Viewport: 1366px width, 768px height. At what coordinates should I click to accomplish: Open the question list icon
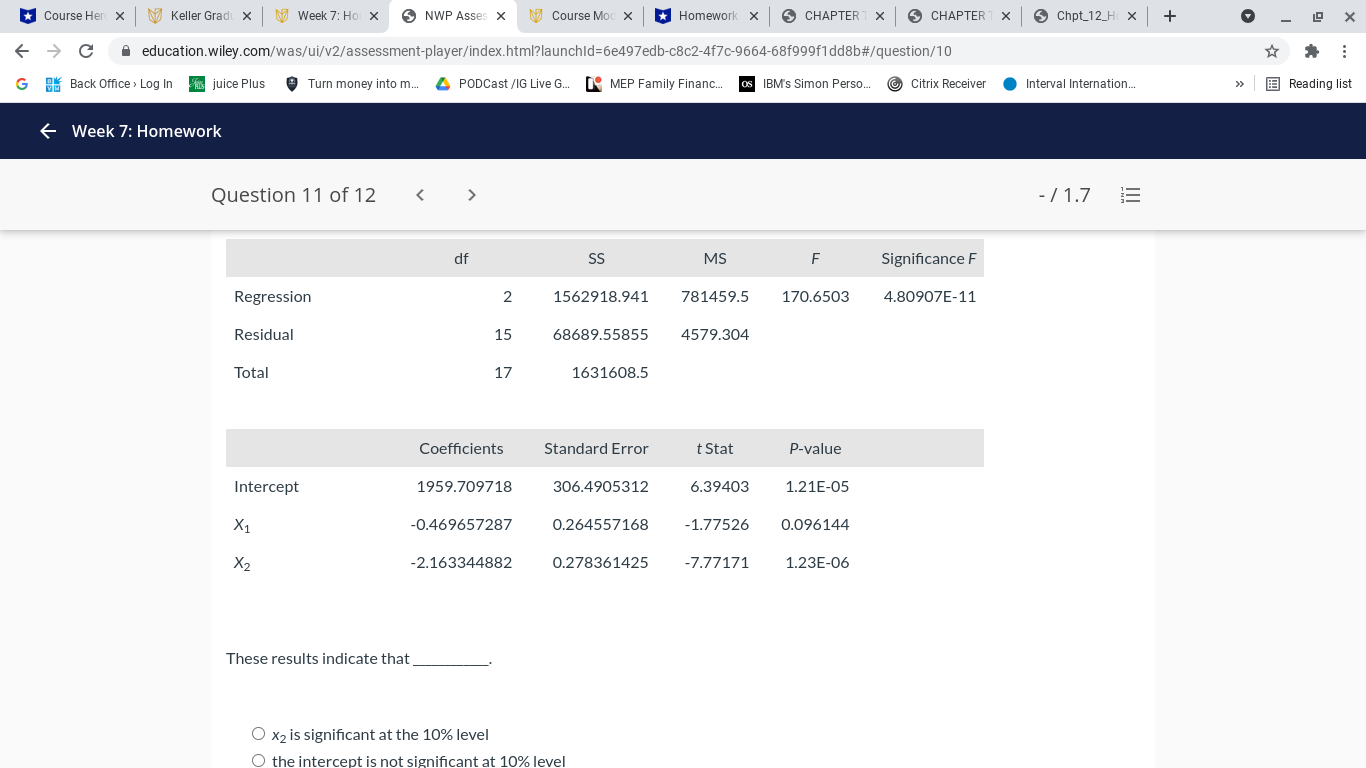point(1131,195)
